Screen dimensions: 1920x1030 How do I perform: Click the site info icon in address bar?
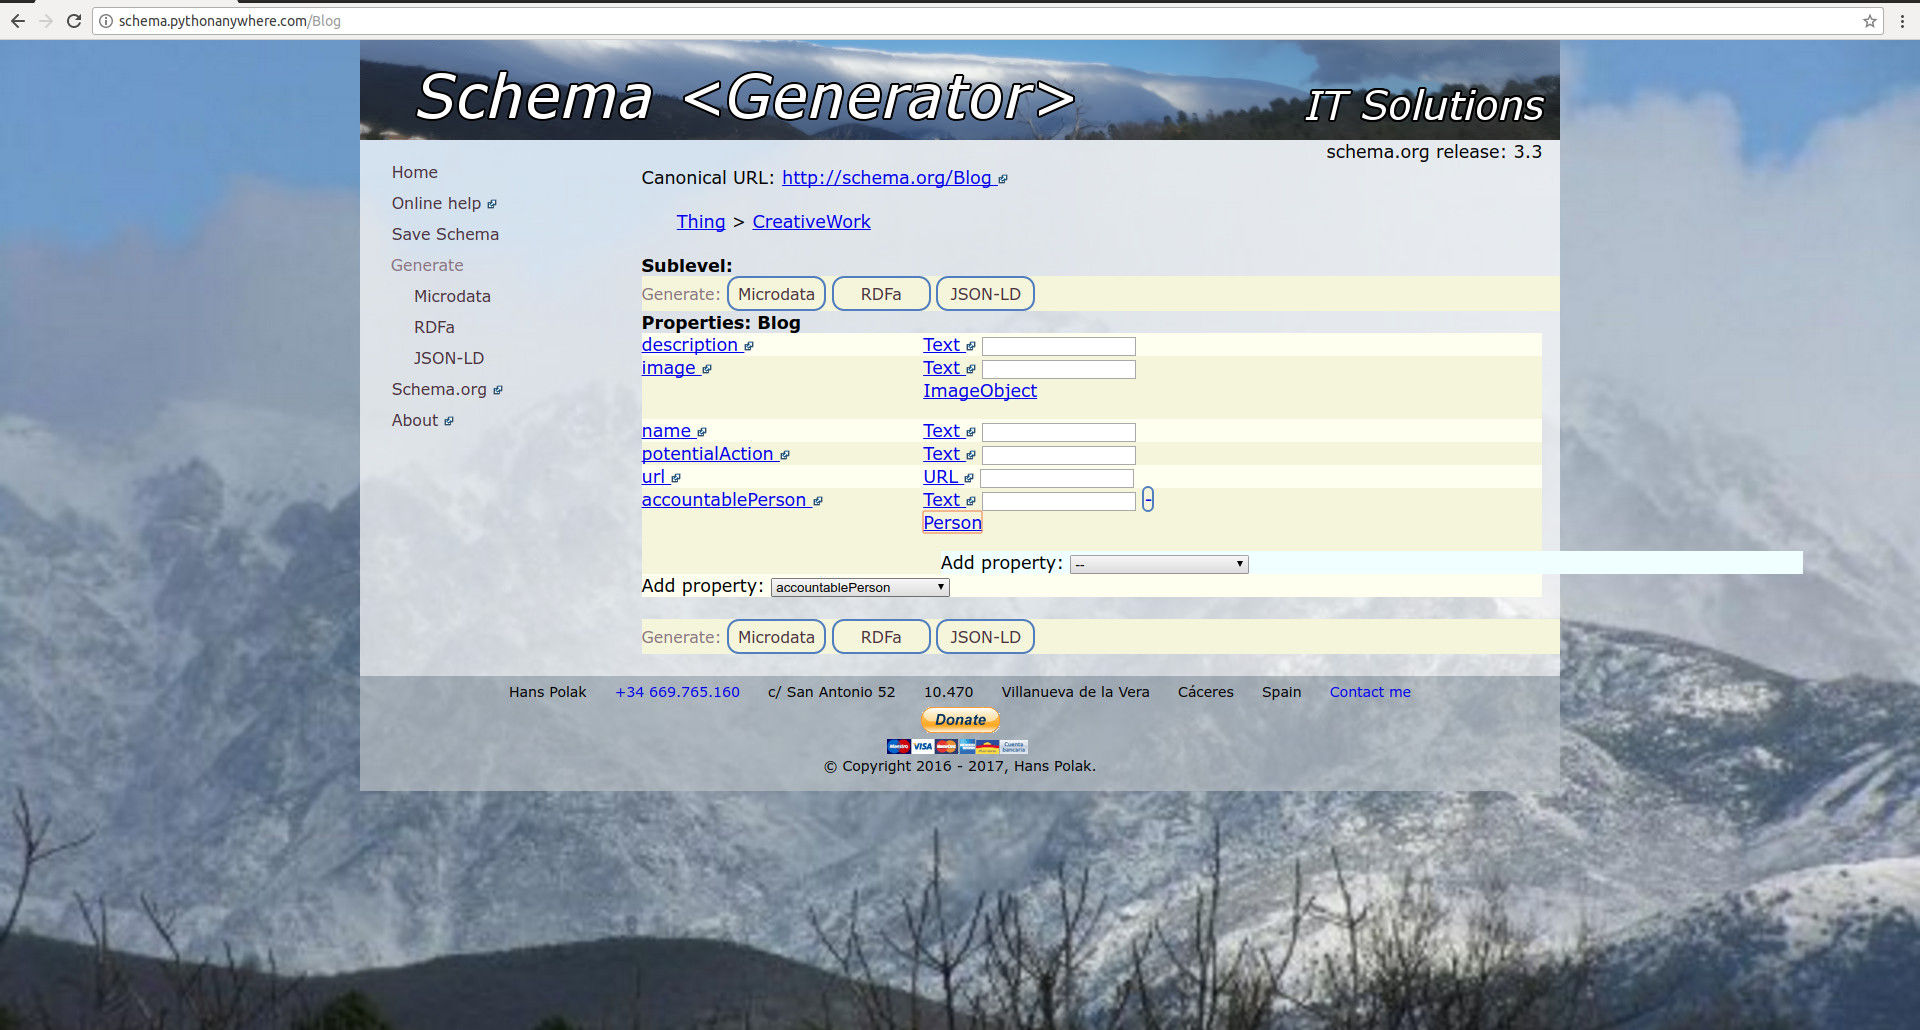pyautogui.click(x=106, y=21)
